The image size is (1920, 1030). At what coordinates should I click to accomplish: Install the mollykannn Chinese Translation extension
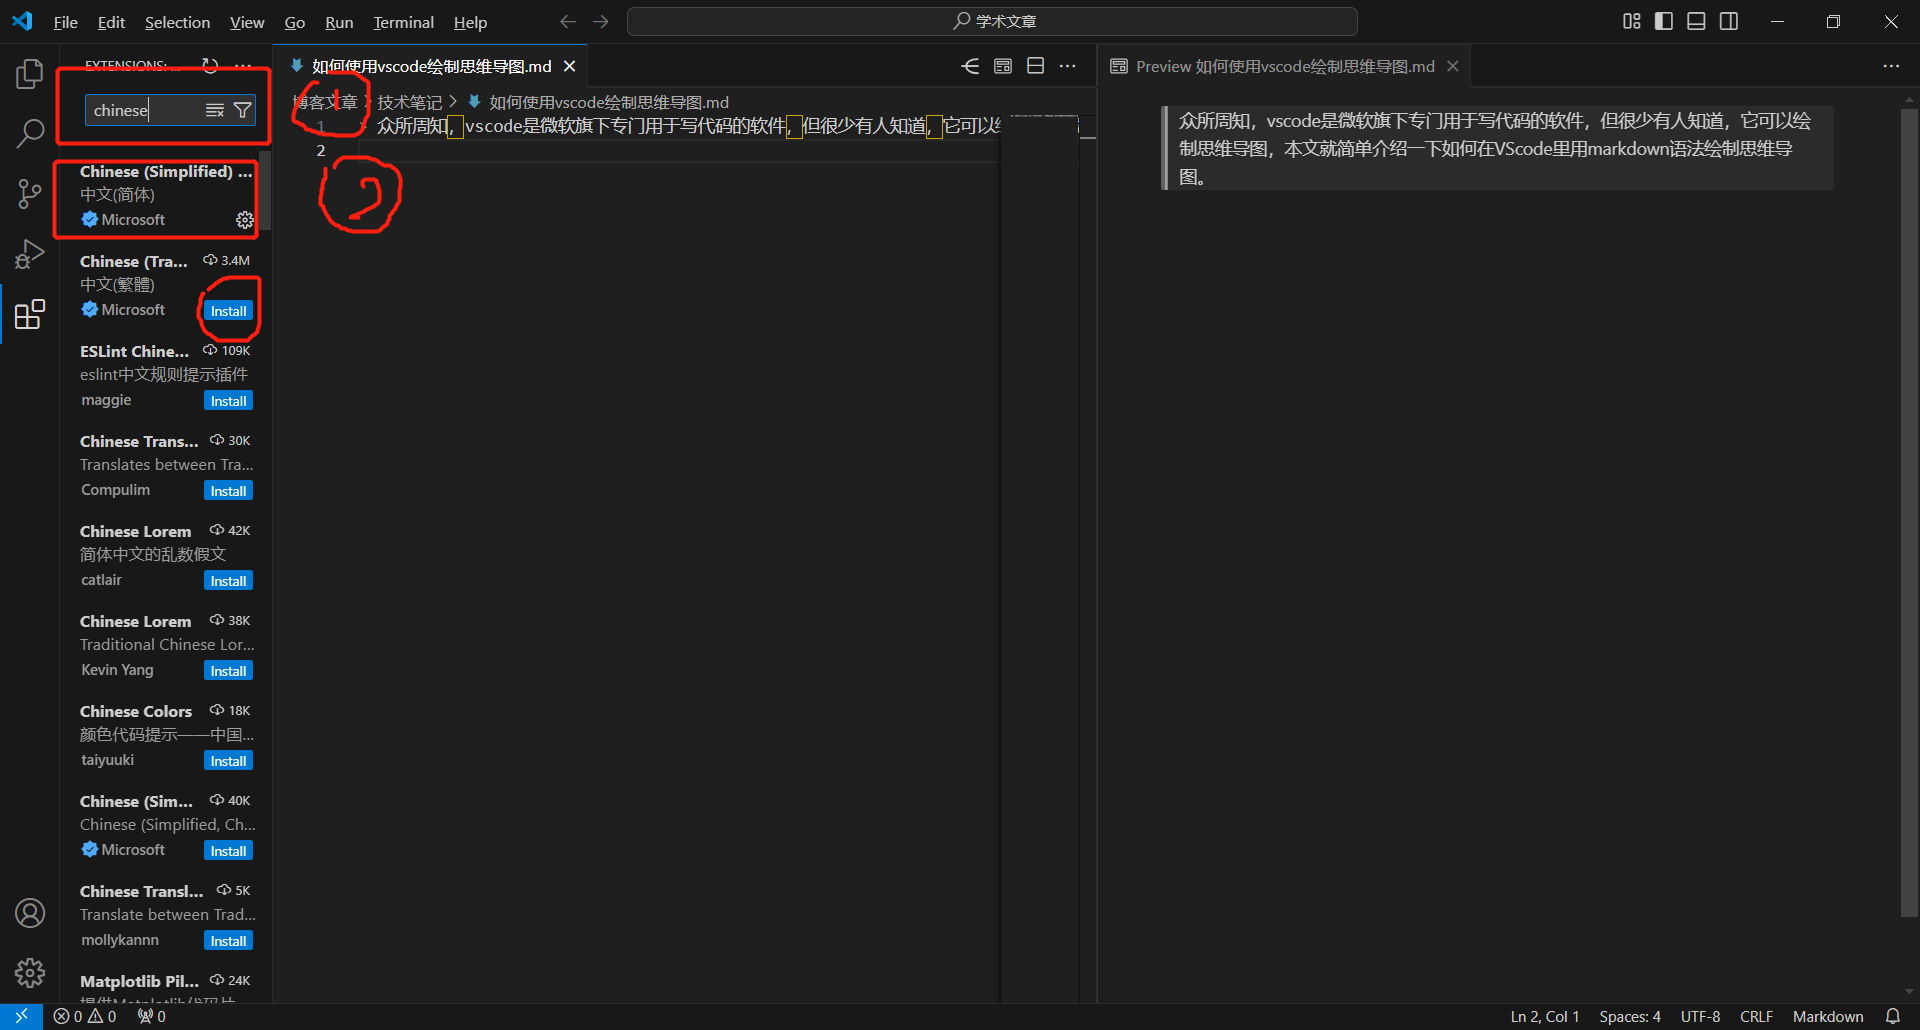tap(228, 941)
